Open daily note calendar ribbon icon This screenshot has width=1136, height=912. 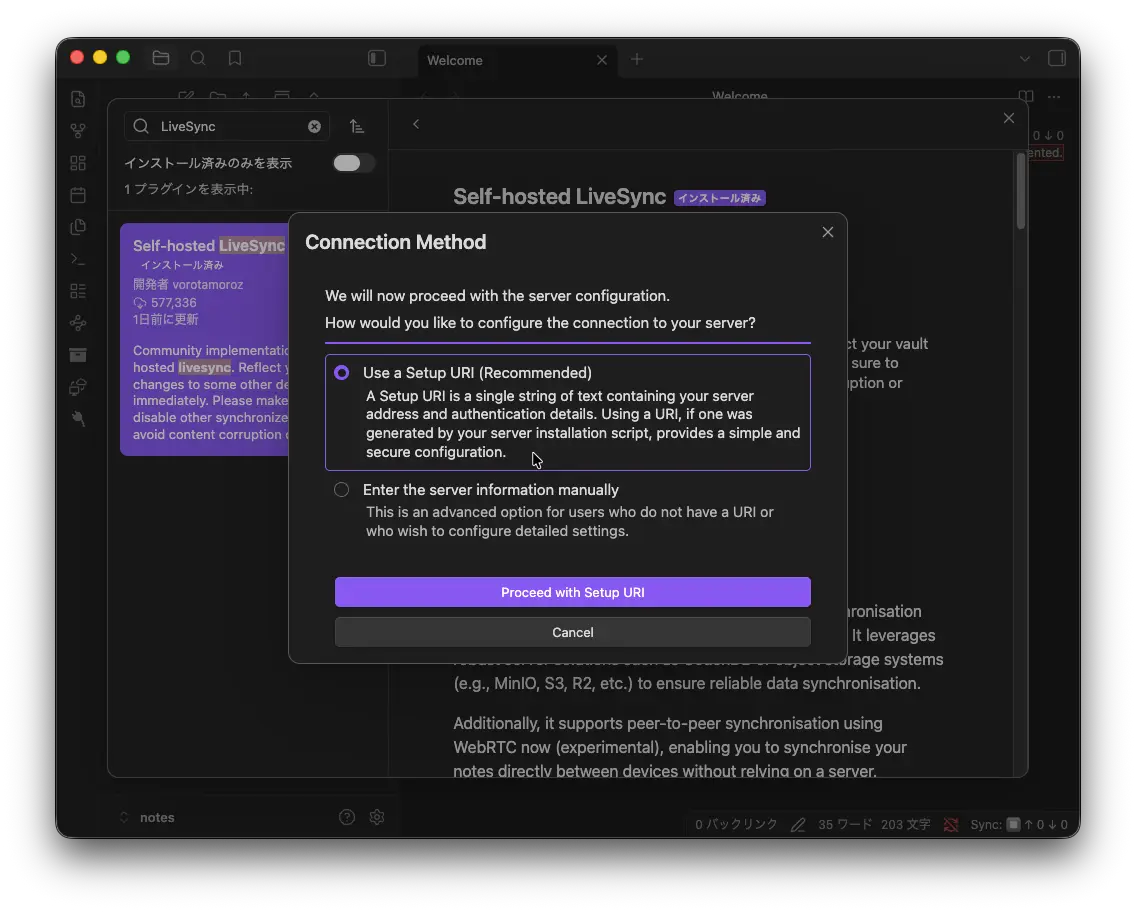click(78, 195)
